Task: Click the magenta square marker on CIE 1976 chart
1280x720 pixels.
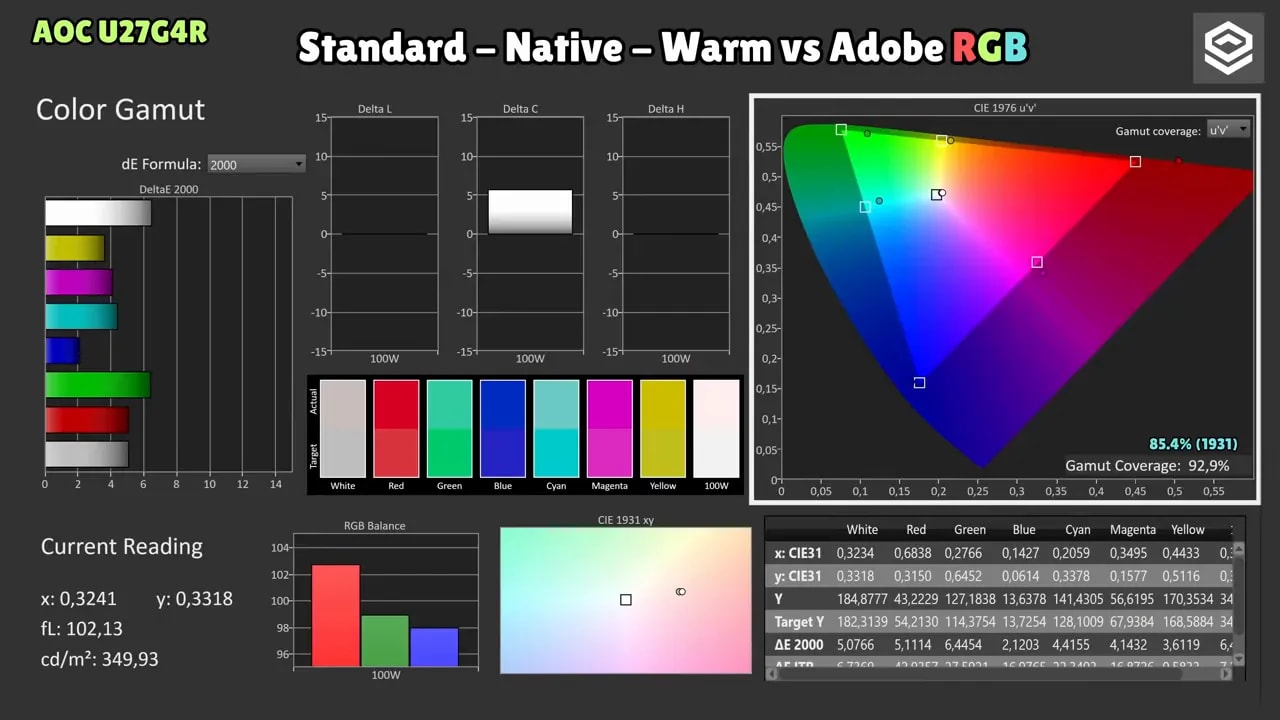Action: tap(1037, 262)
